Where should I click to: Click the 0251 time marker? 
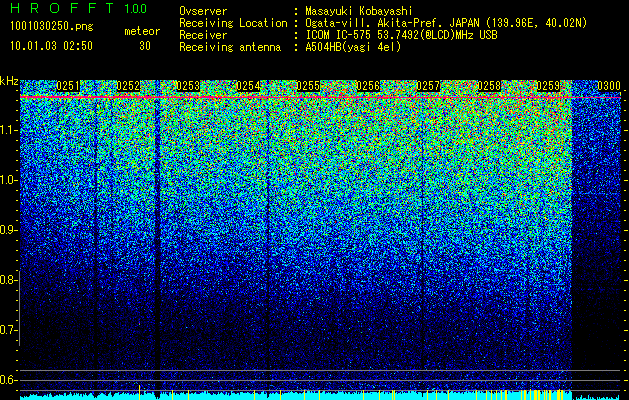pos(68,86)
